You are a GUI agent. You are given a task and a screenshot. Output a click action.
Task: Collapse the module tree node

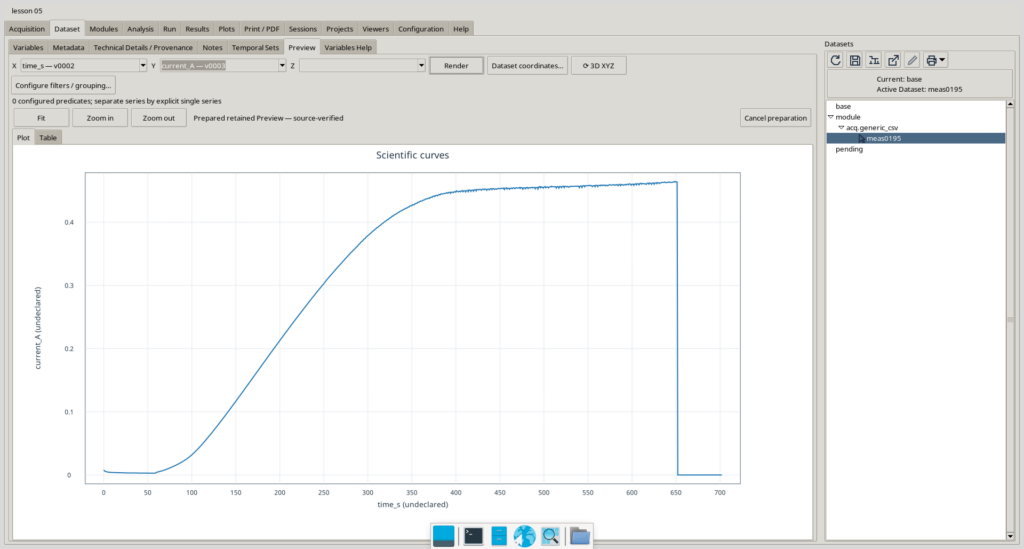coord(831,117)
